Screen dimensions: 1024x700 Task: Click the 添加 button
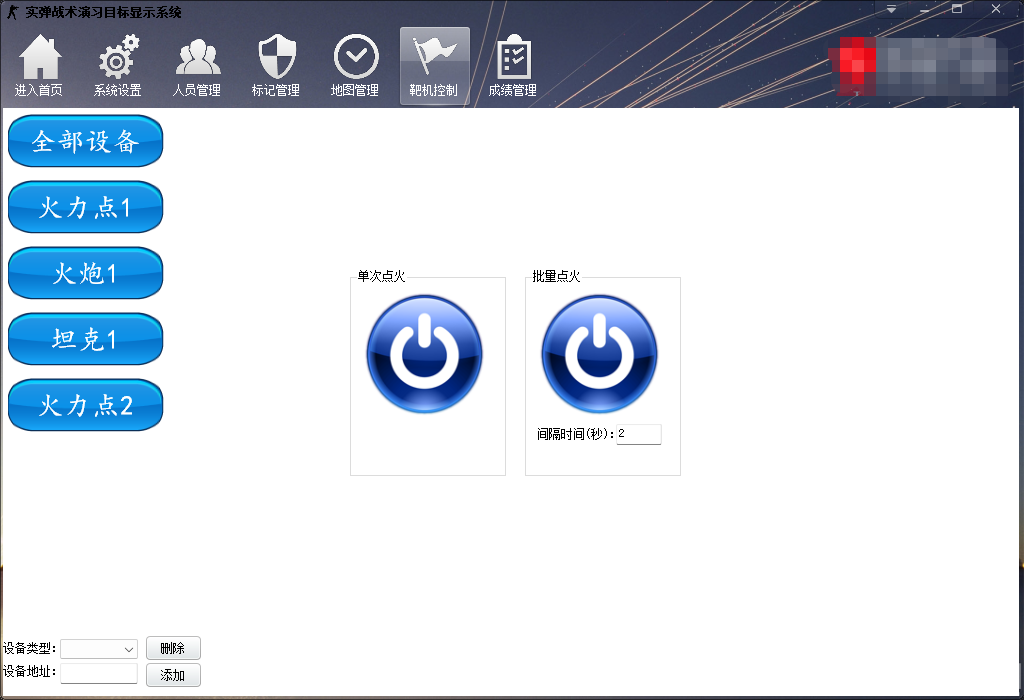173,675
